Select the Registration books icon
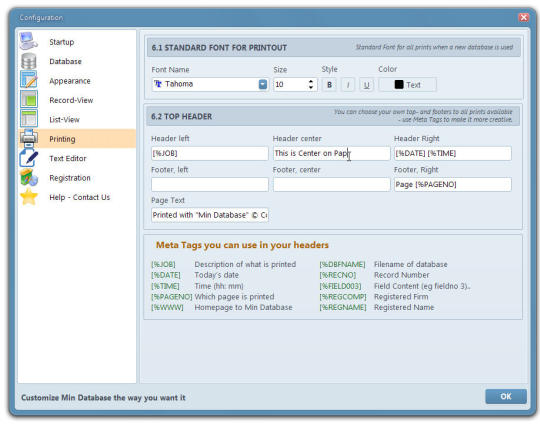Viewport: 540px width, 424px height. [x=29, y=178]
